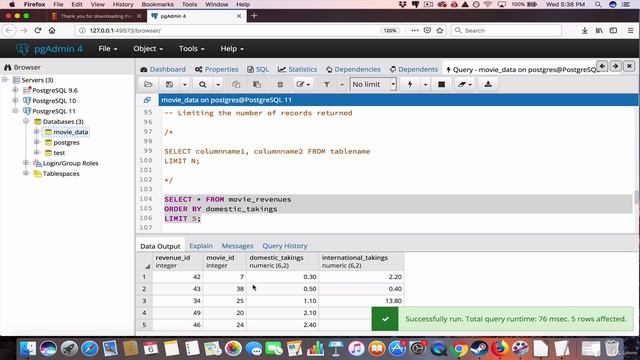The image size is (640, 360).
Task: Collapse the Databases (3) node
Action: [x=26, y=121]
